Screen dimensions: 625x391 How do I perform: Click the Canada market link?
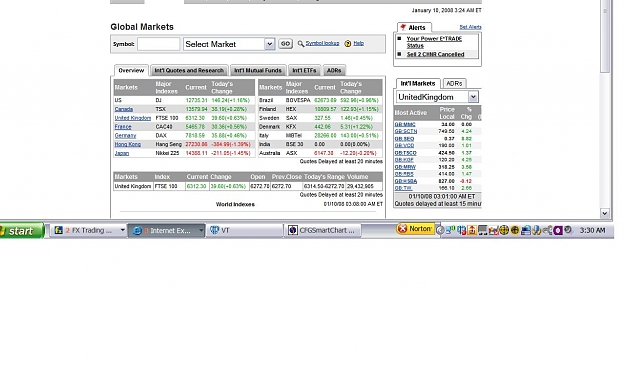click(x=124, y=109)
